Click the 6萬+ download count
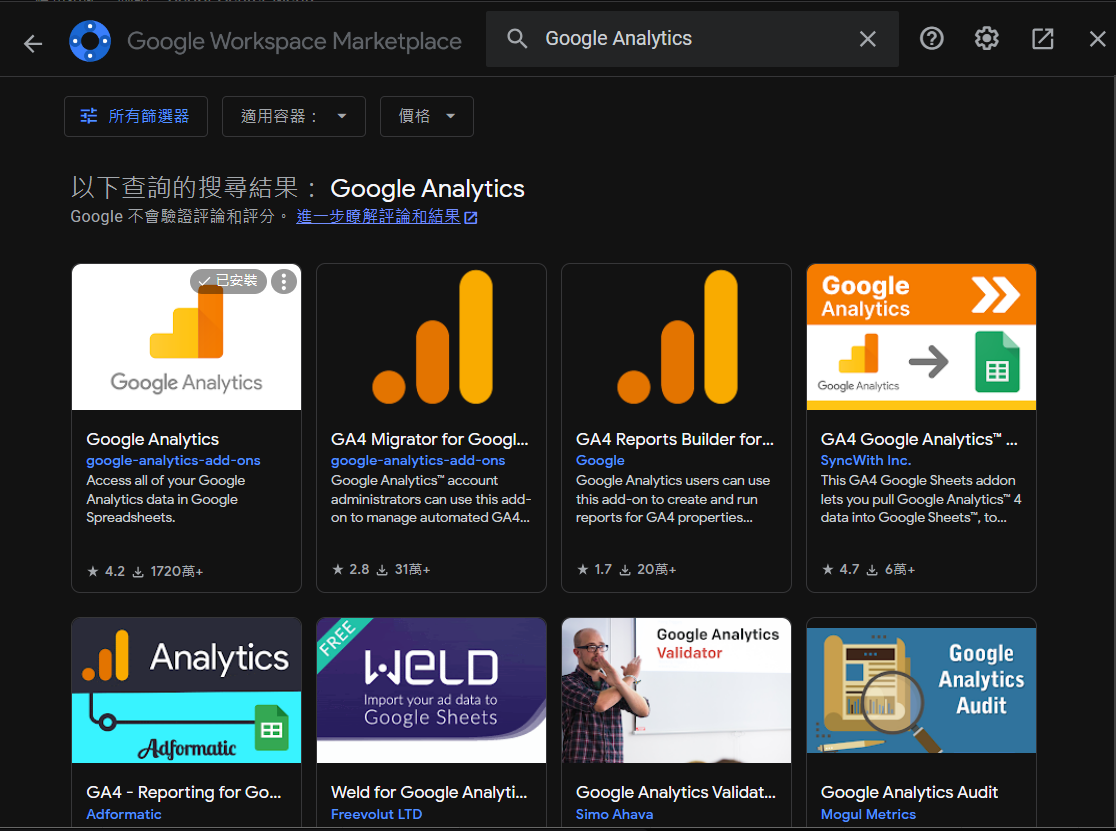The width and height of the screenshot is (1116, 831). 890,569
